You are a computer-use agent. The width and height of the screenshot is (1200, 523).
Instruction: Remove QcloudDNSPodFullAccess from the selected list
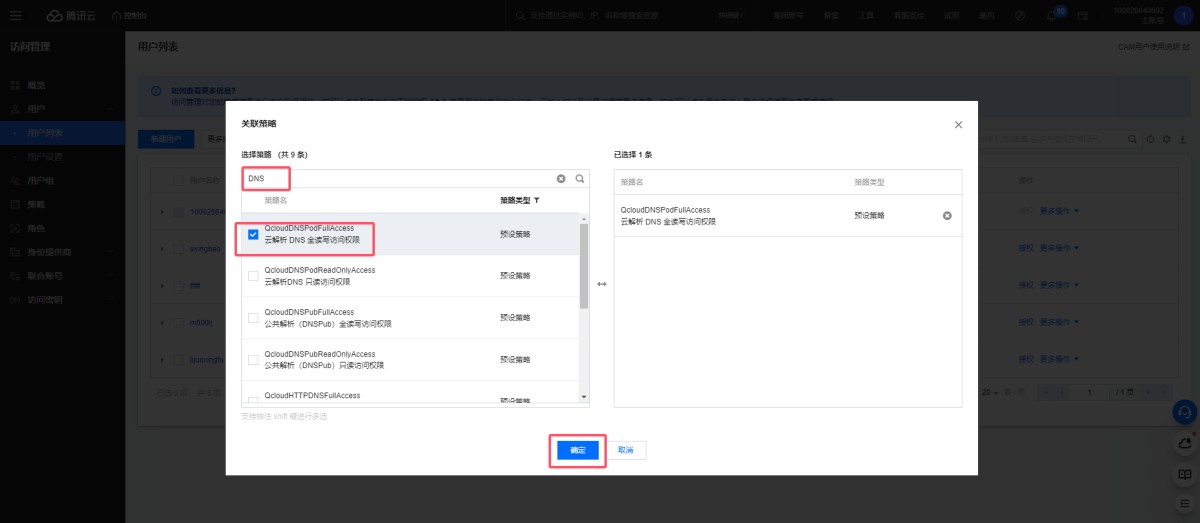tap(947, 216)
